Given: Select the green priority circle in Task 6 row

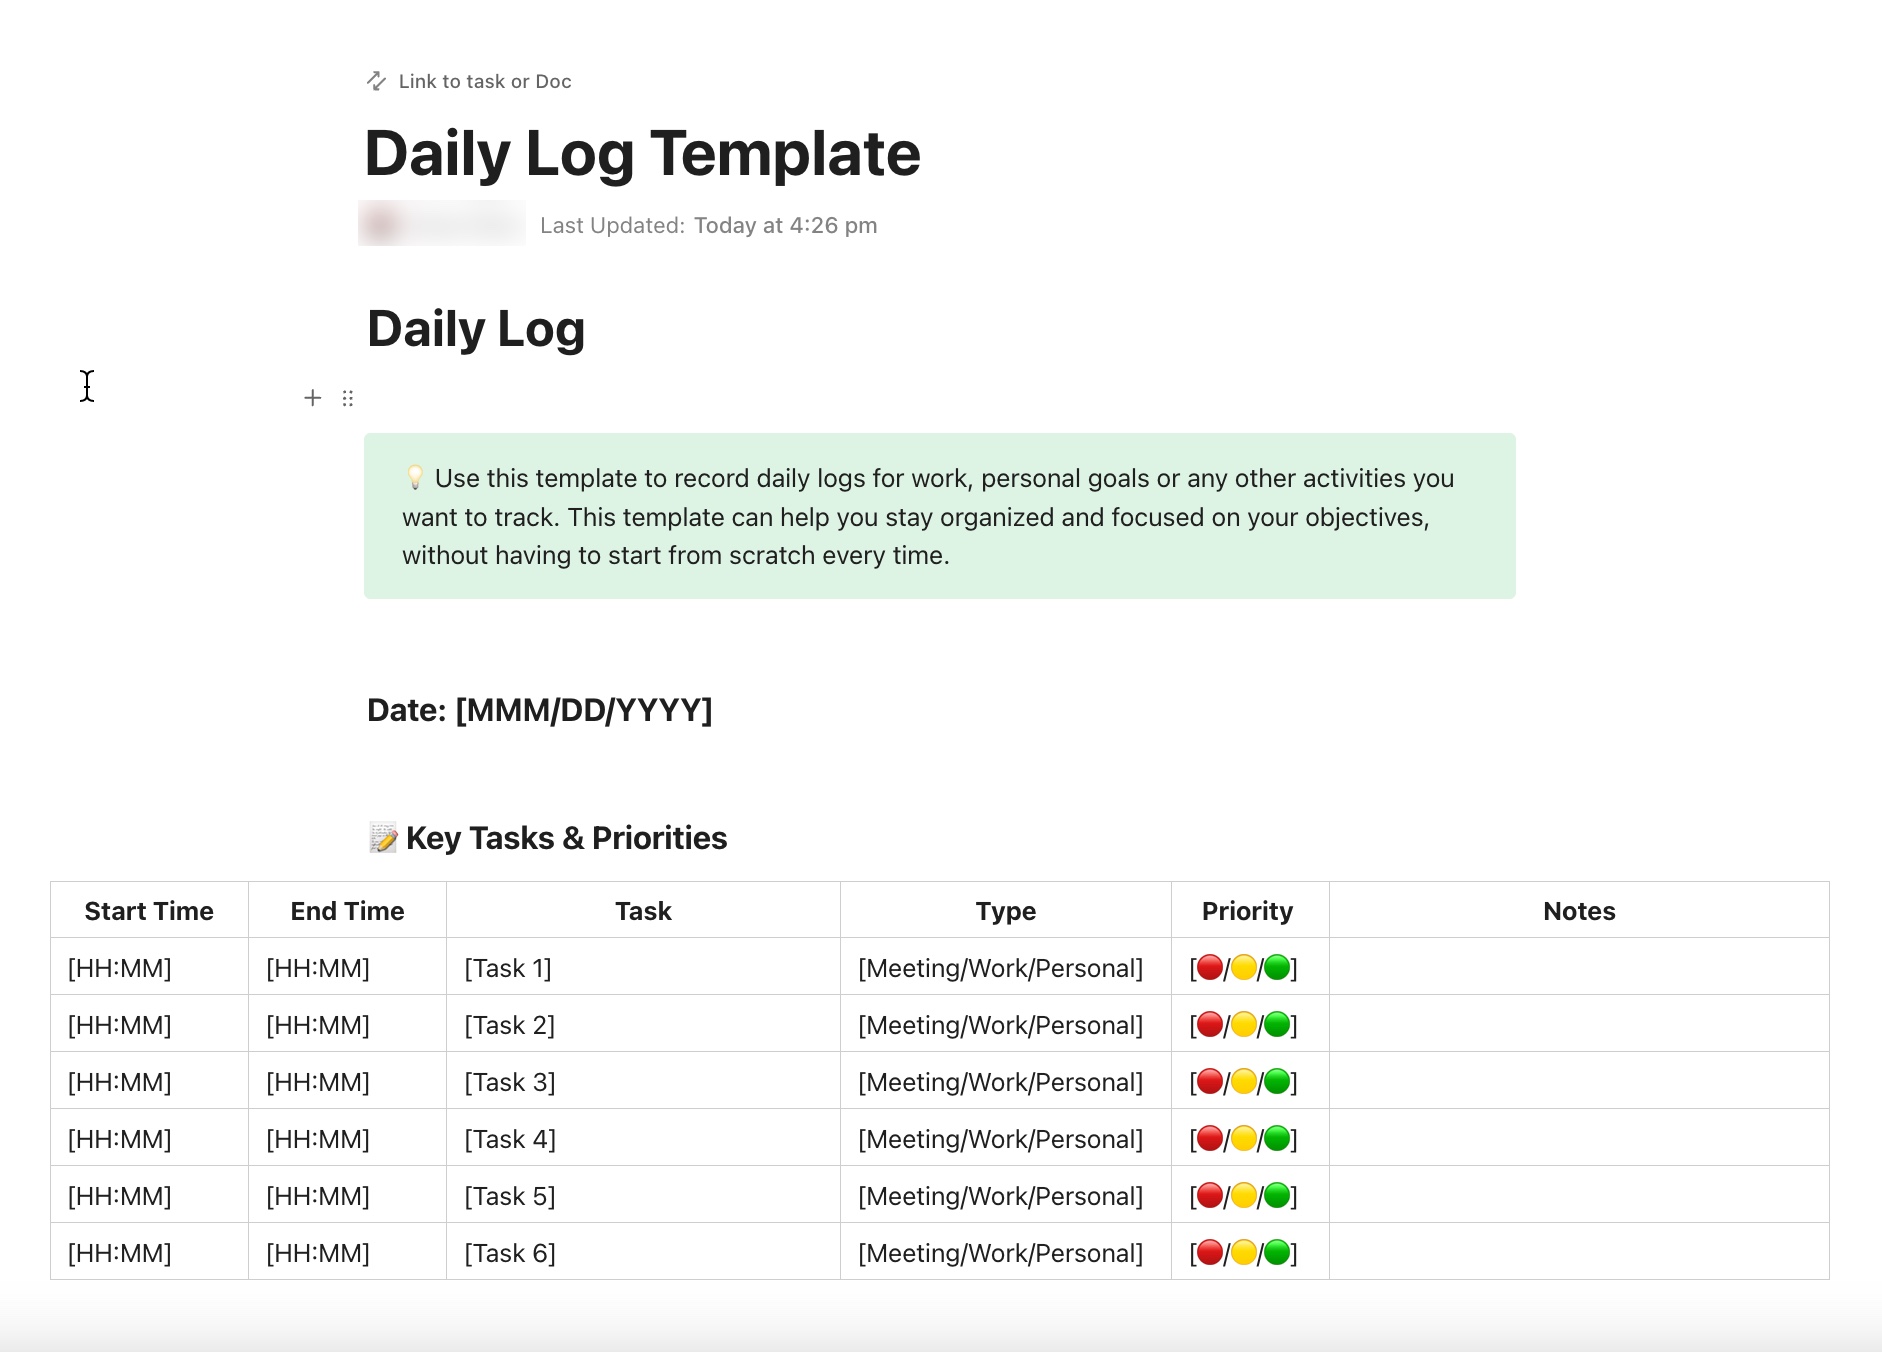Looking at the screenshot, I should 1277,1252.
